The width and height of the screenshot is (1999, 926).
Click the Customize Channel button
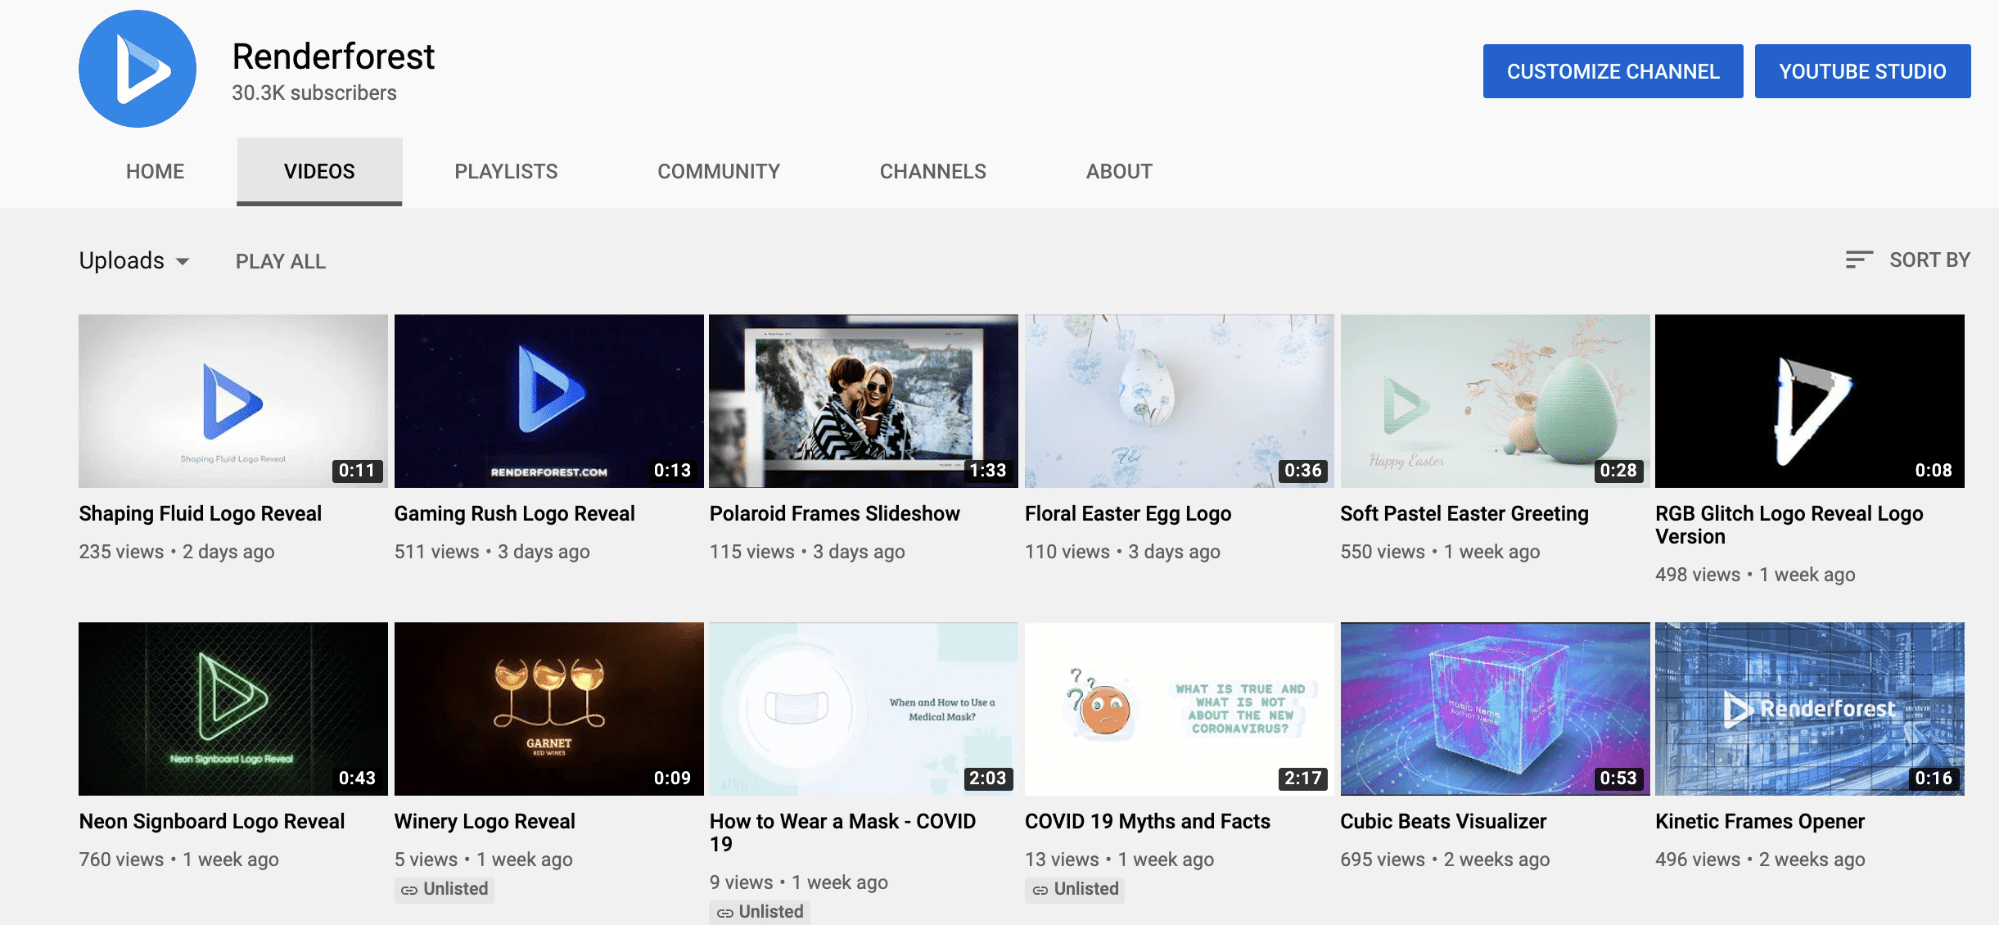click(x=1613, y=71)
